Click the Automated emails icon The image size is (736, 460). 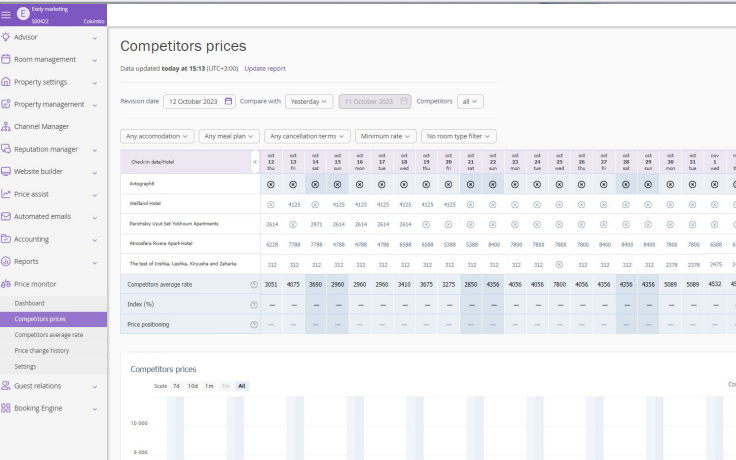[x=6, y=216]
